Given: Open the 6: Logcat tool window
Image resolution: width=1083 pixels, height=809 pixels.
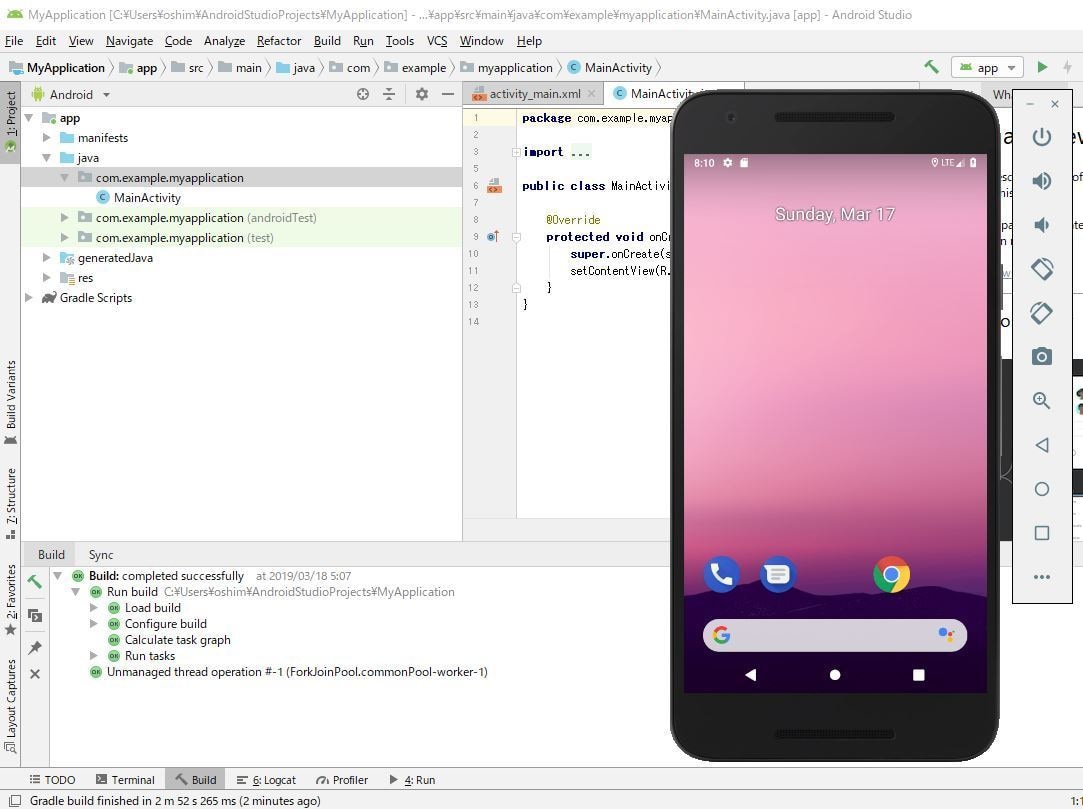Looking at the screenshot, I should [267, 780].
